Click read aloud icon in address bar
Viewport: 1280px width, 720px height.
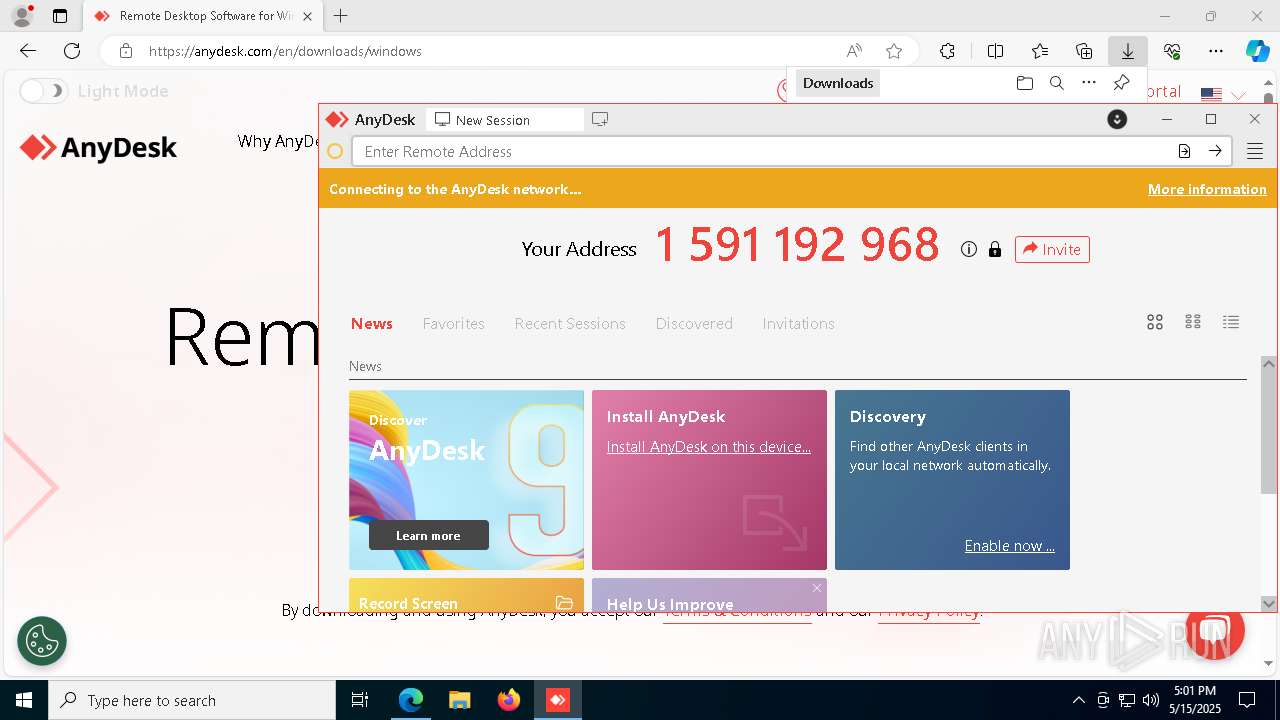(x=854, y=51)
